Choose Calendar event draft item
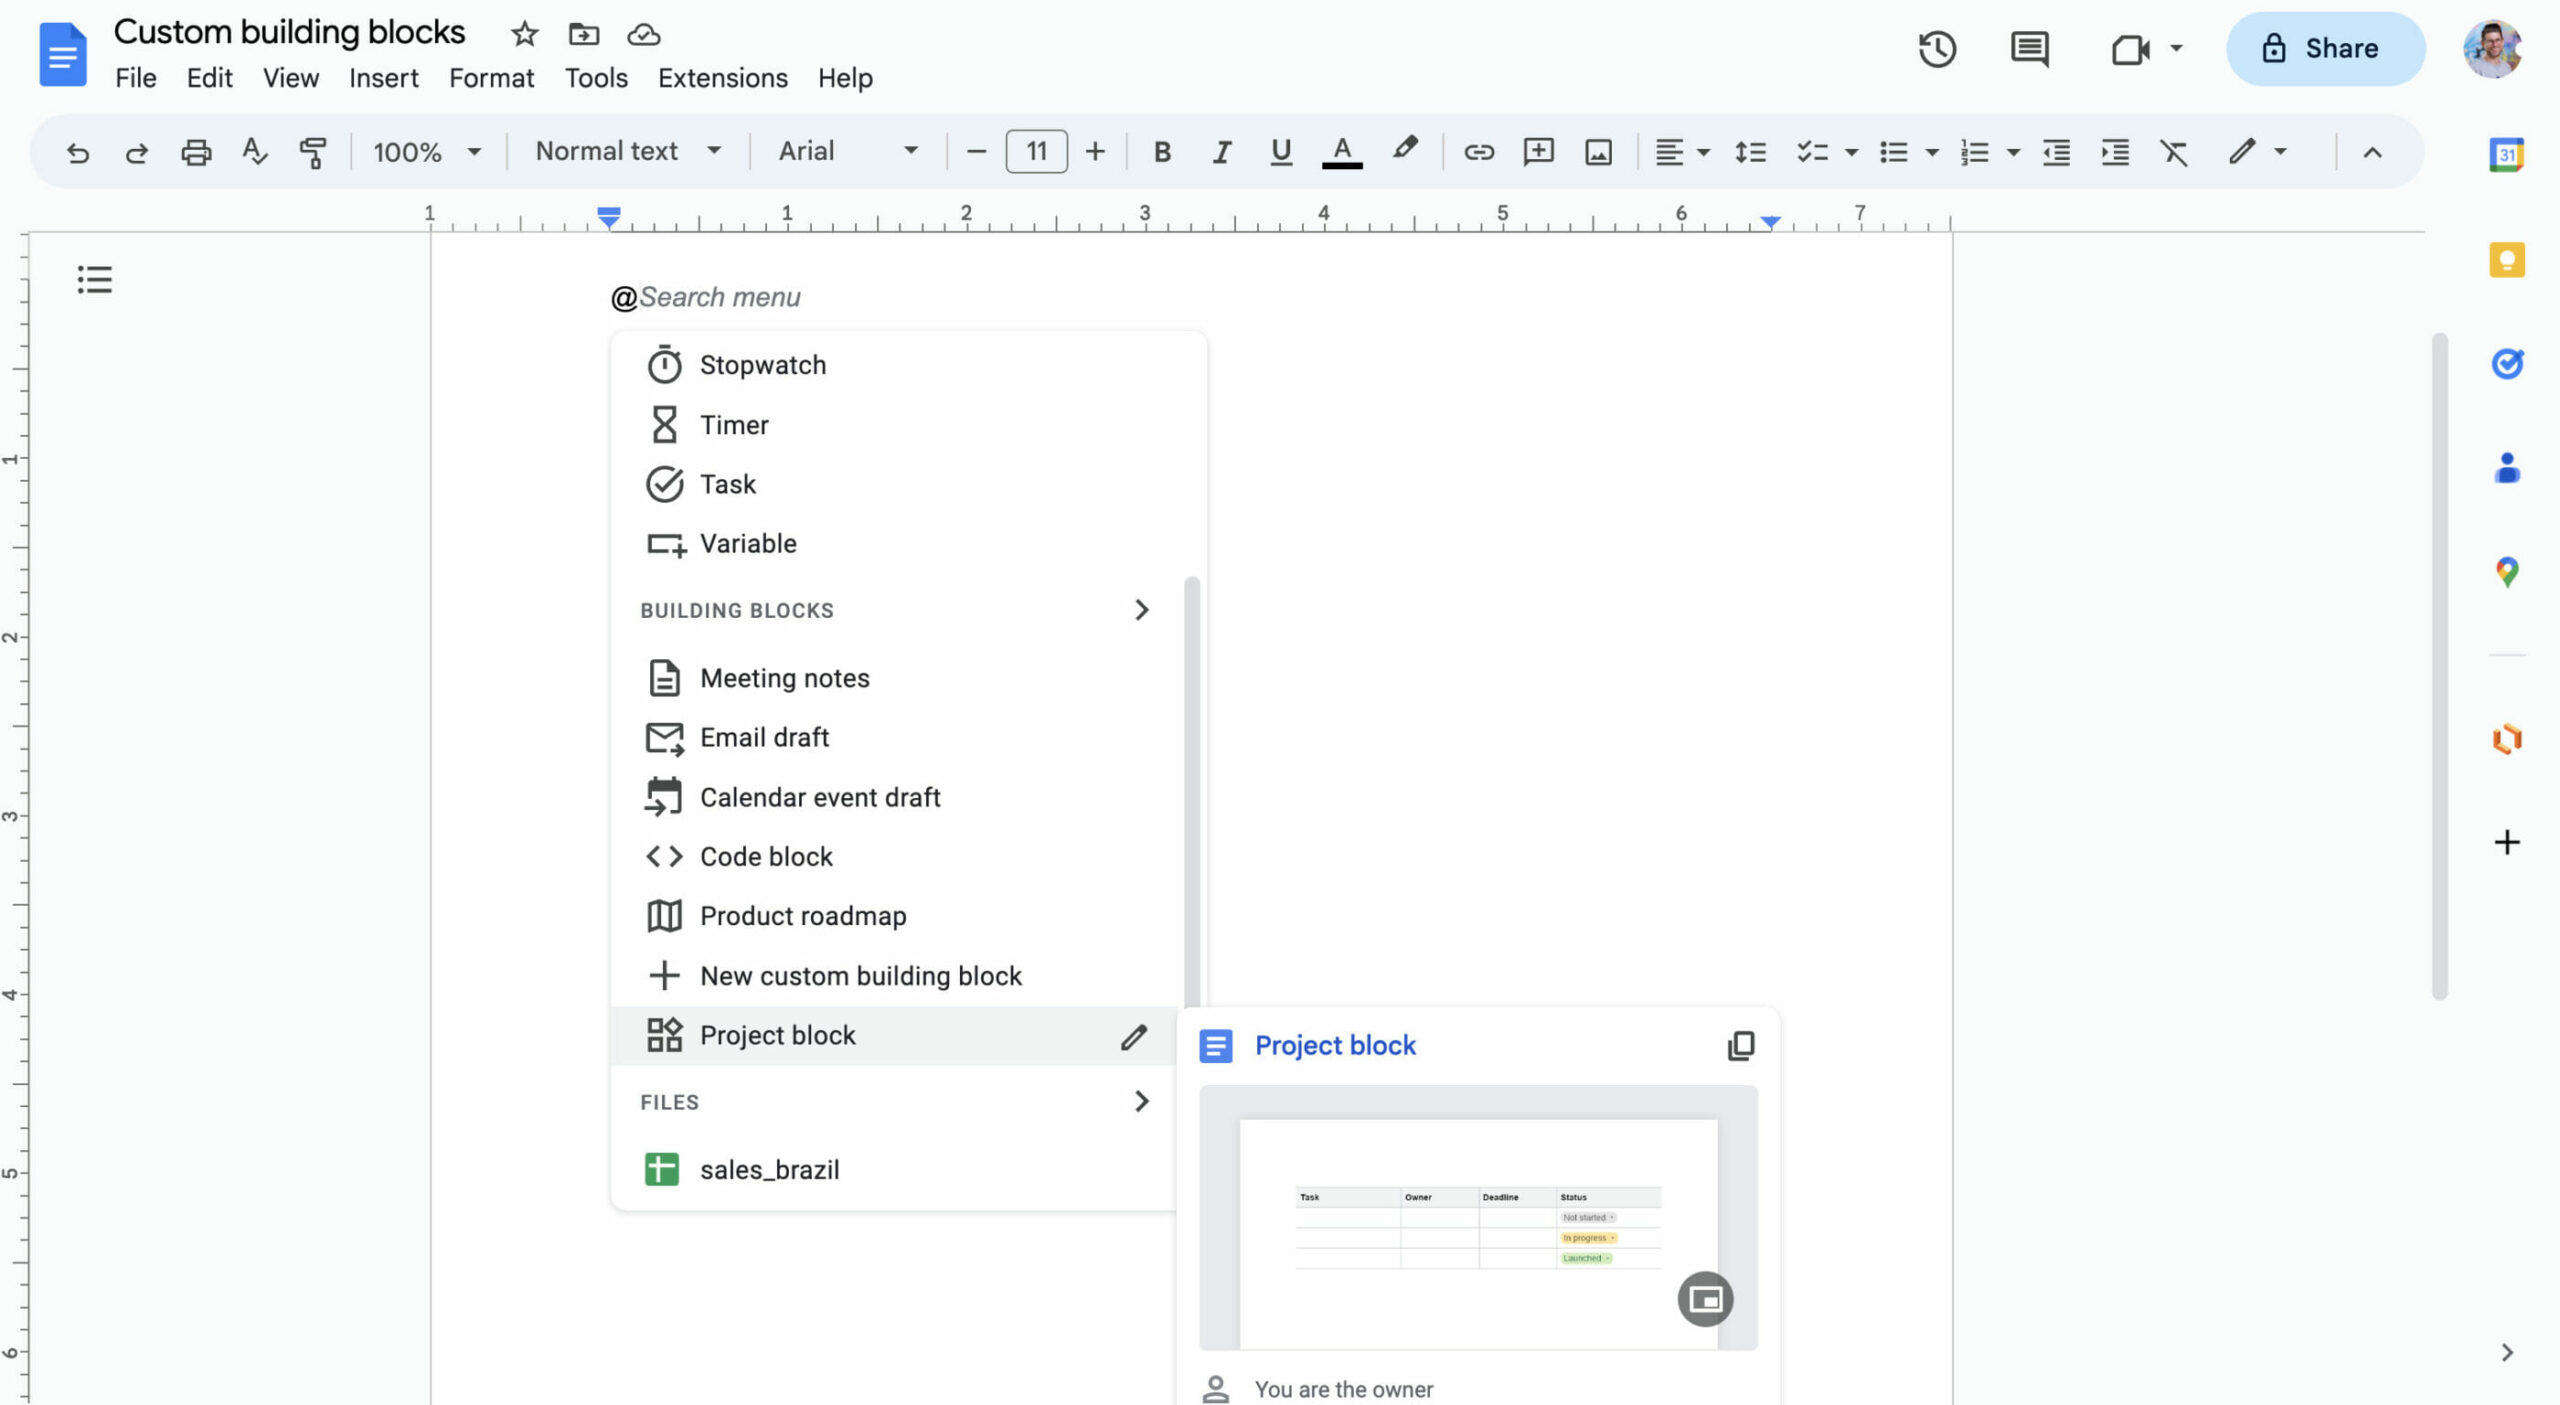 tap(895, 797)
